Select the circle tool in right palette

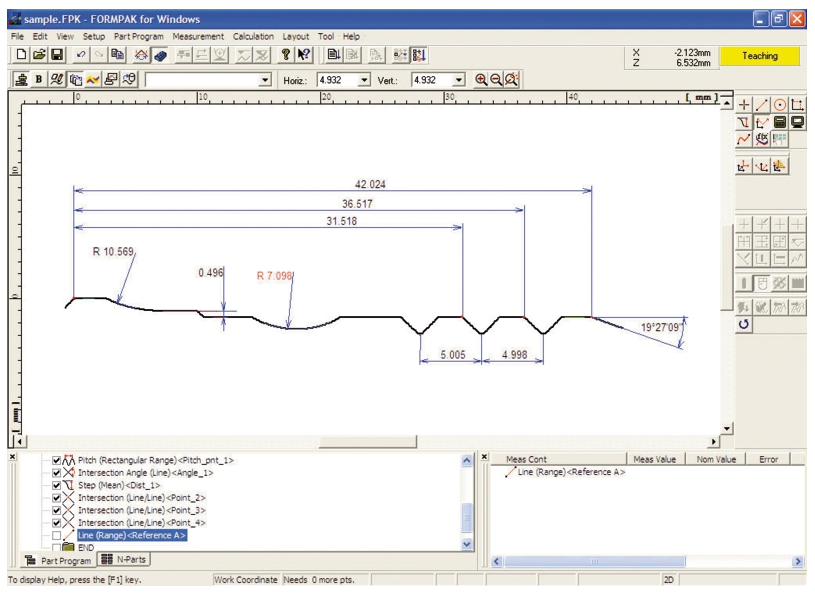pos(779,105)
